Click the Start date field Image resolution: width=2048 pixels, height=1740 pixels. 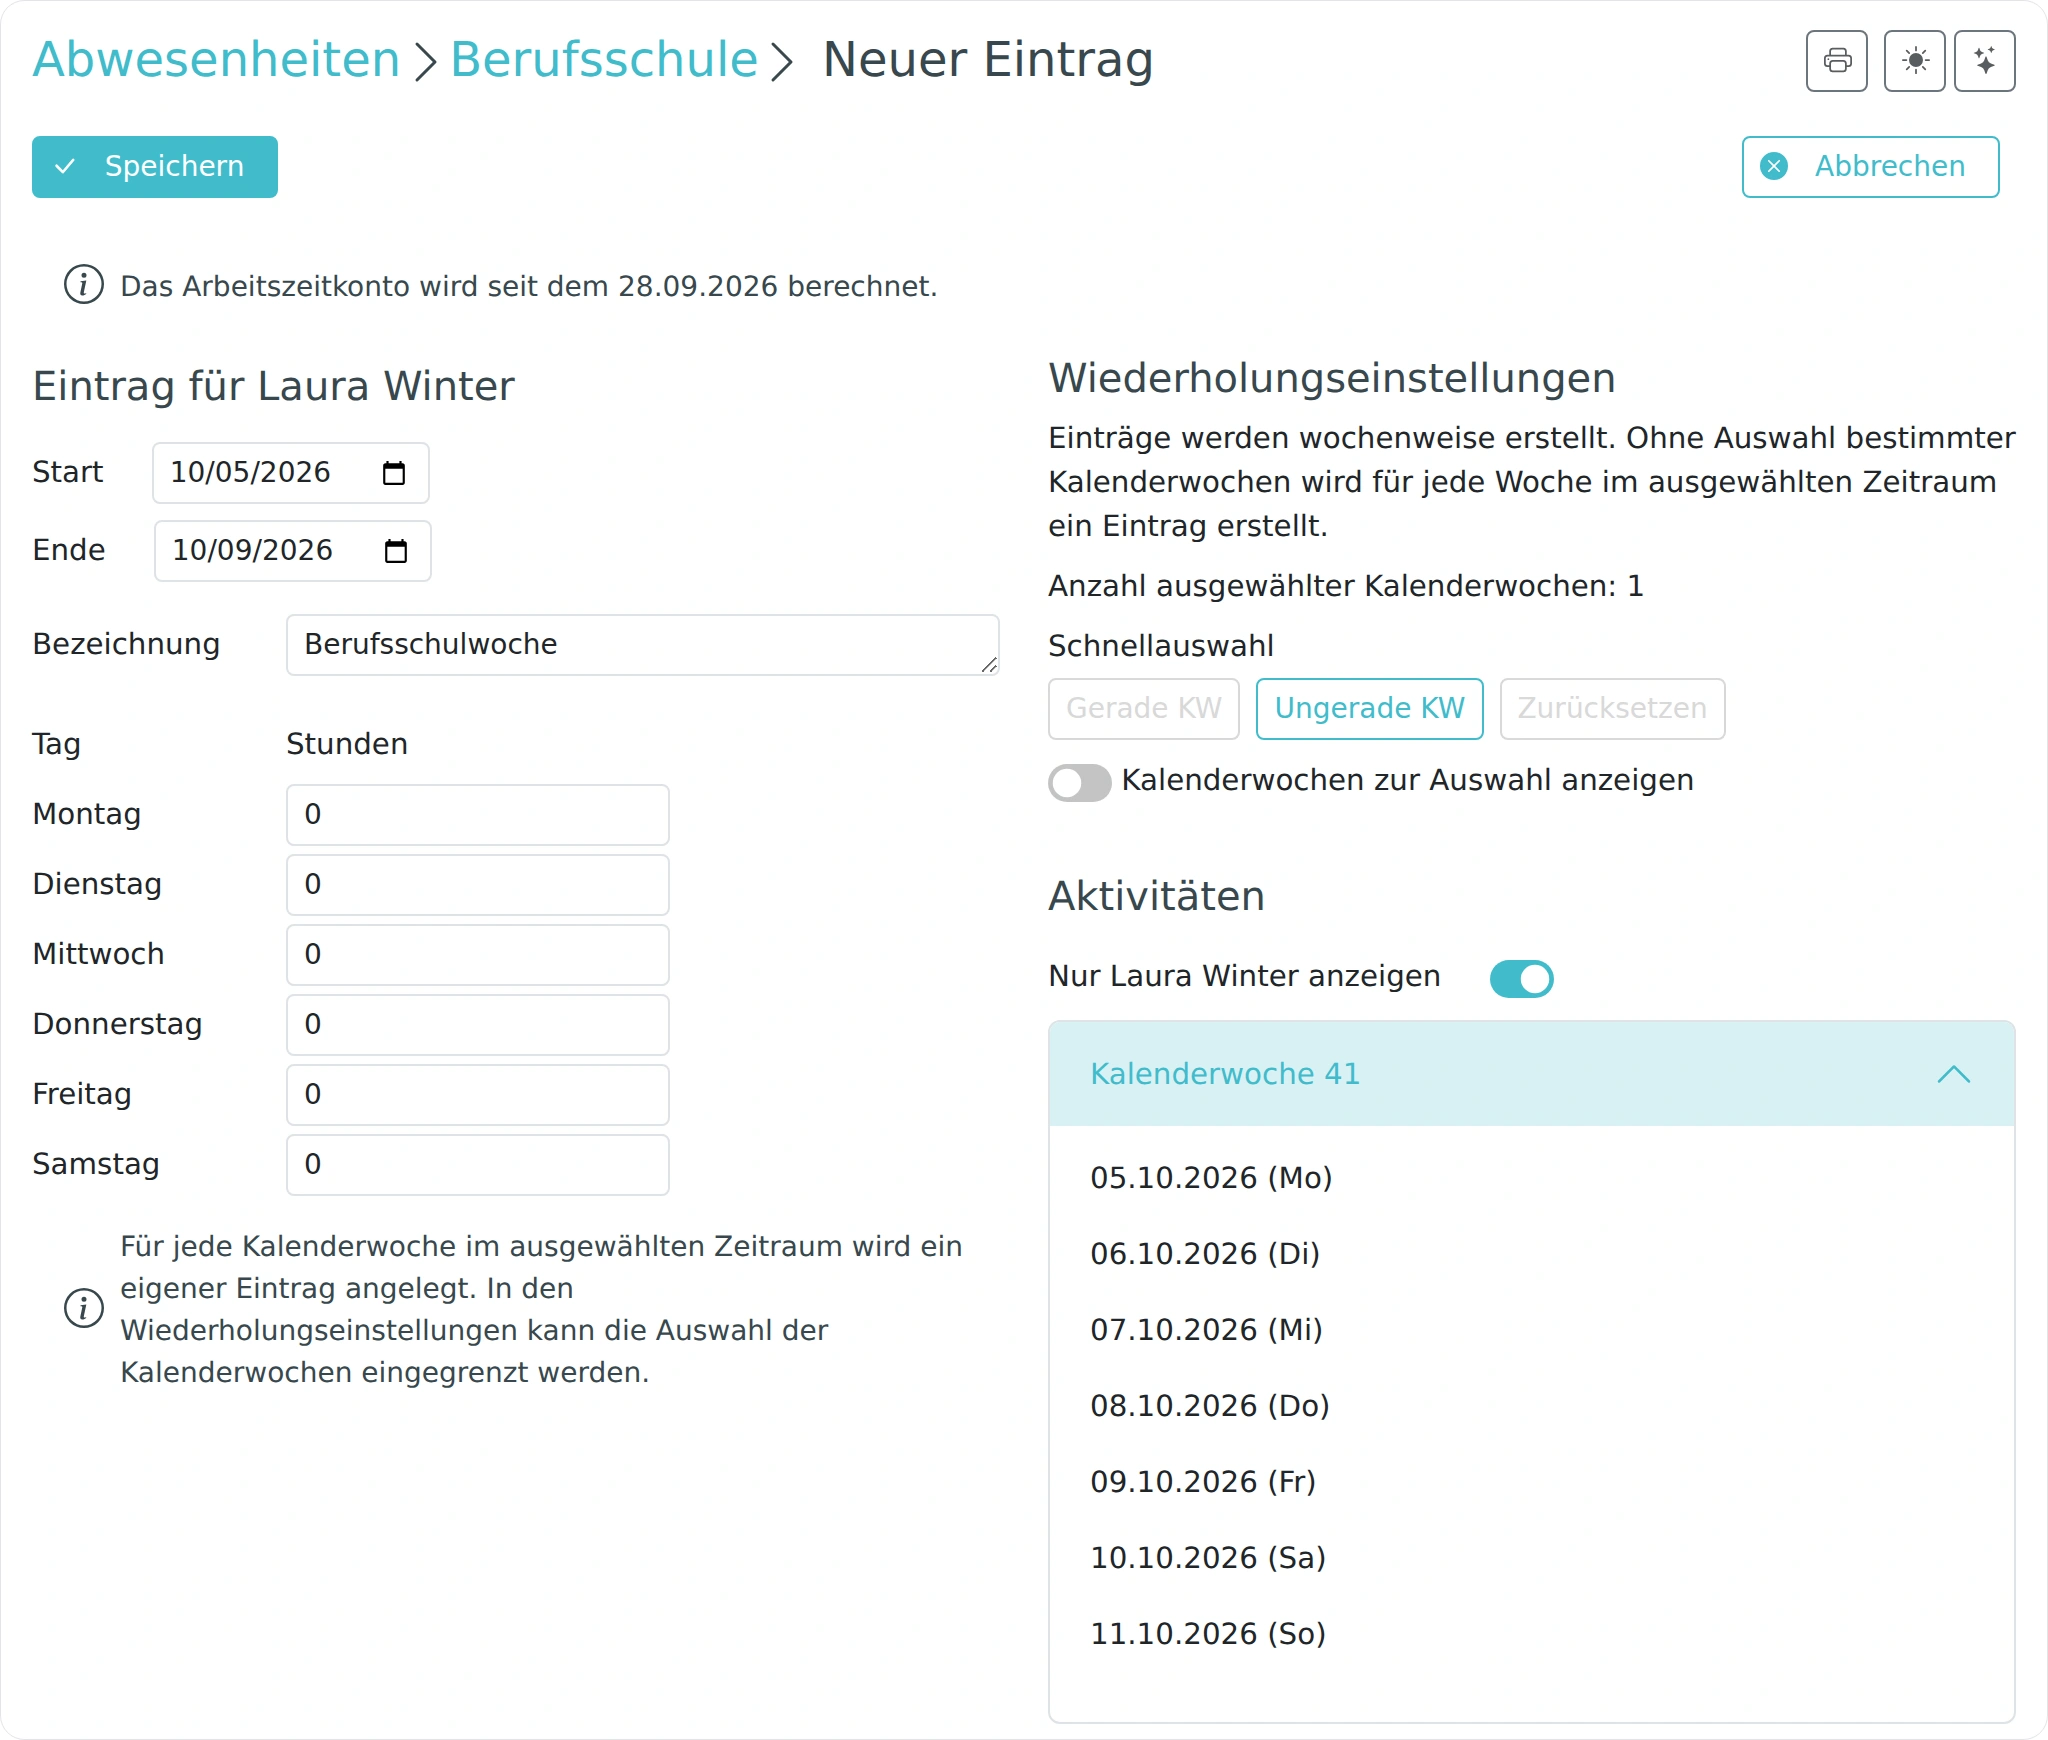point(290,473)
